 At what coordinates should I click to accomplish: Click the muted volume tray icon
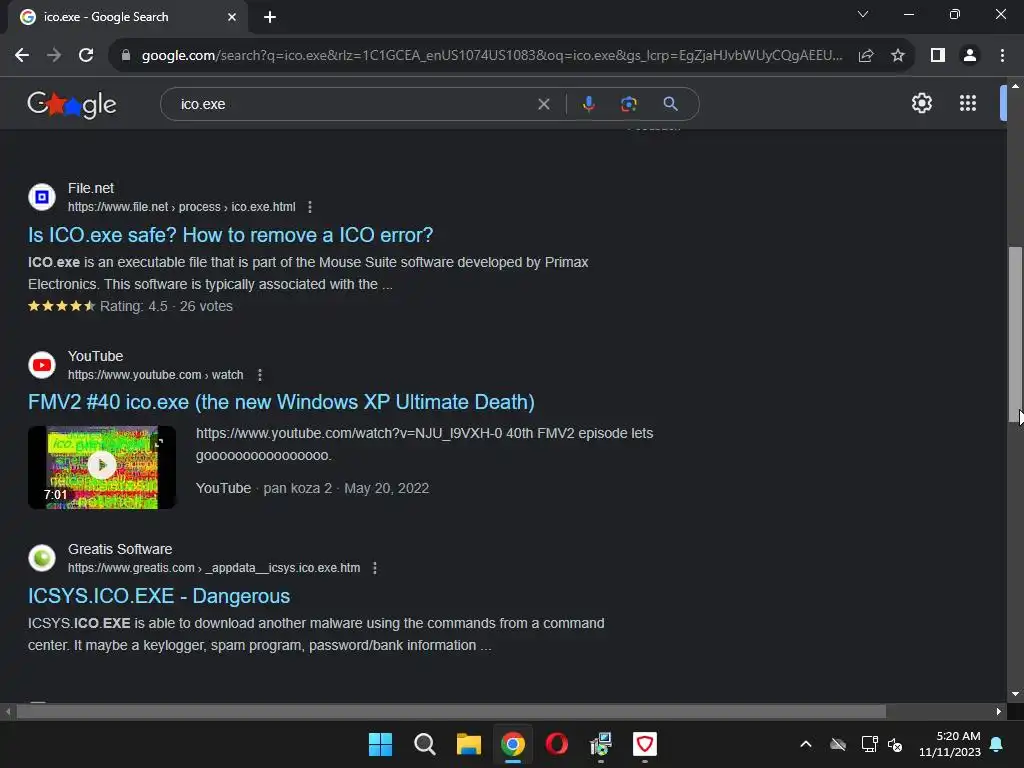[x=895, y=744]
